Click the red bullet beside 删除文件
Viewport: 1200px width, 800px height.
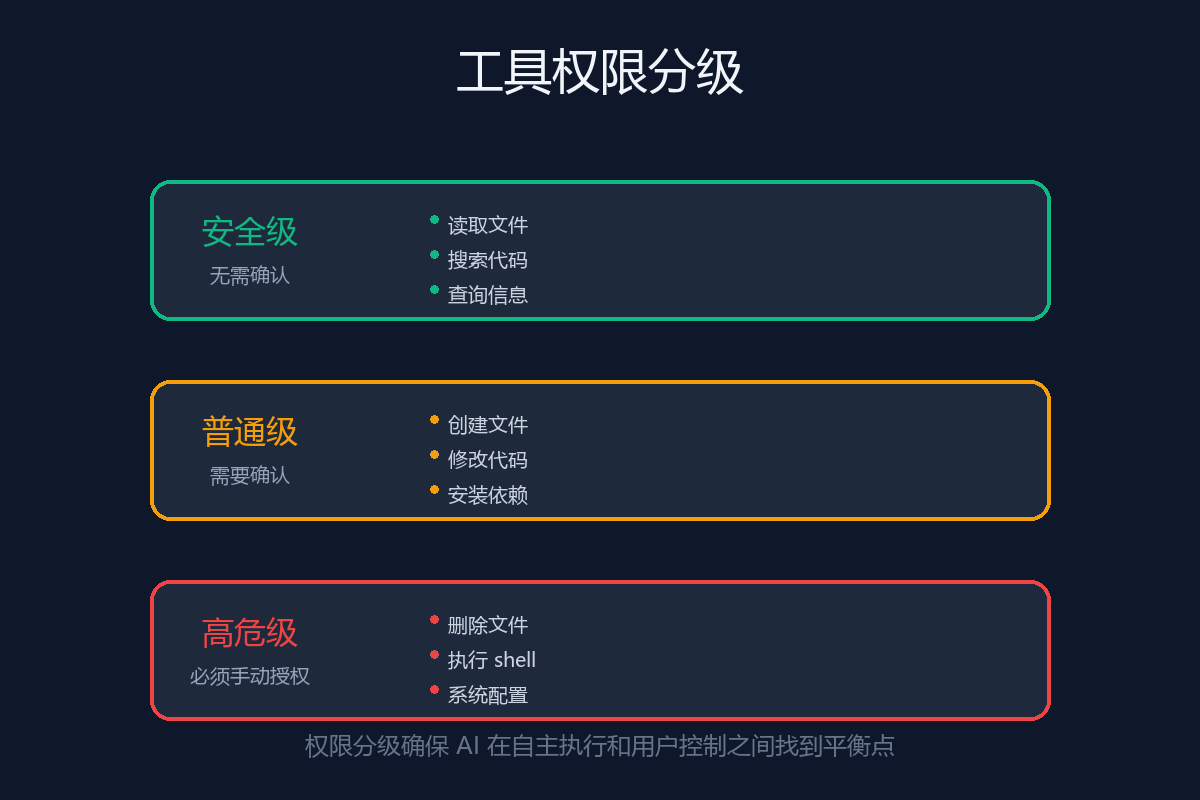pyautogui.click(x=434, y=620)
